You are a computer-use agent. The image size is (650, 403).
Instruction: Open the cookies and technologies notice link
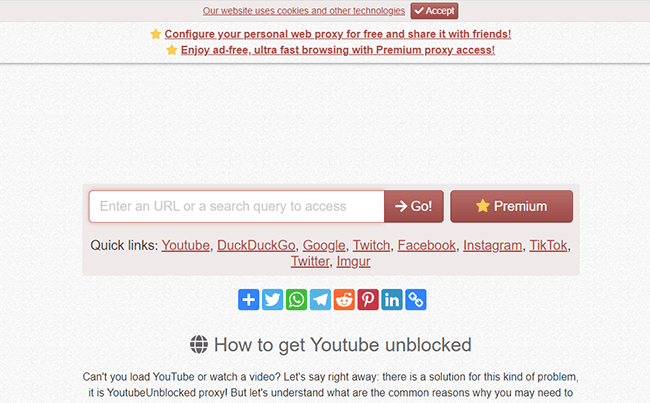304,11
